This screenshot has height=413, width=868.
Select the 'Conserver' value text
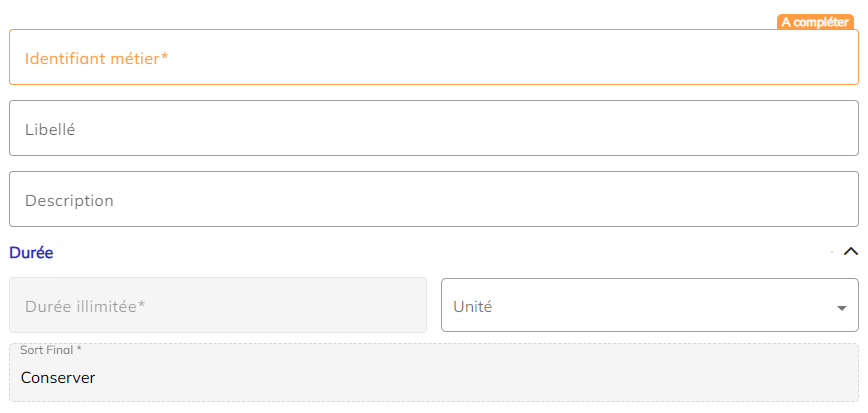pos(58,378)
